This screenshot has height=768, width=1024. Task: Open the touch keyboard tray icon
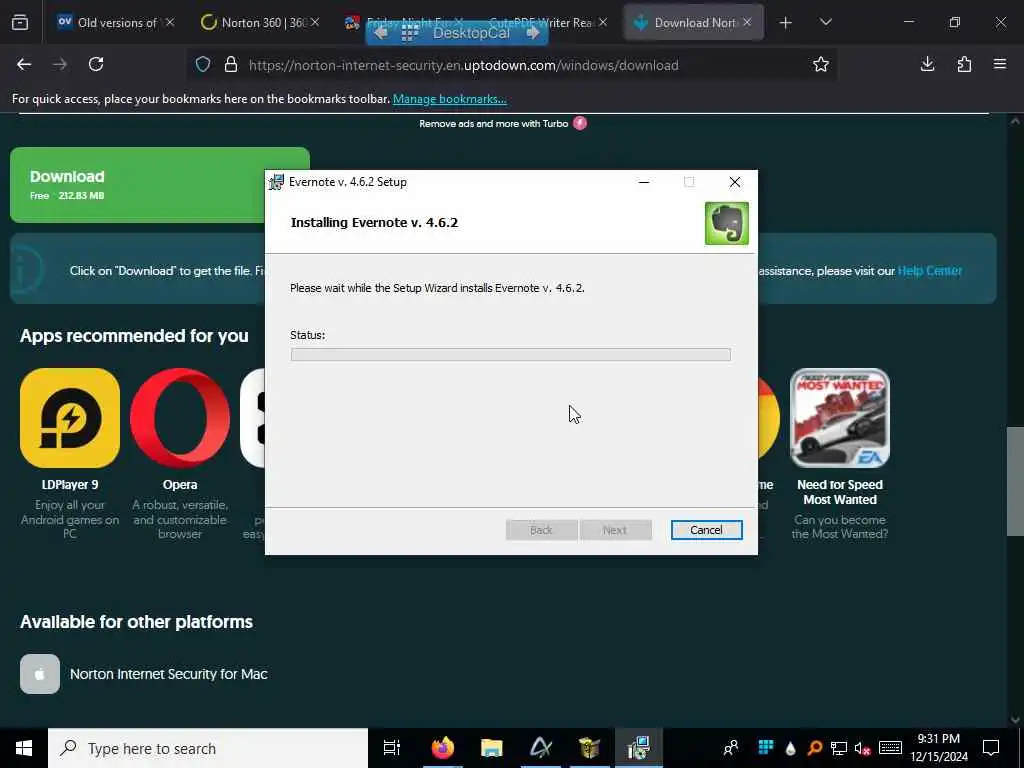(x=890, y=748)
